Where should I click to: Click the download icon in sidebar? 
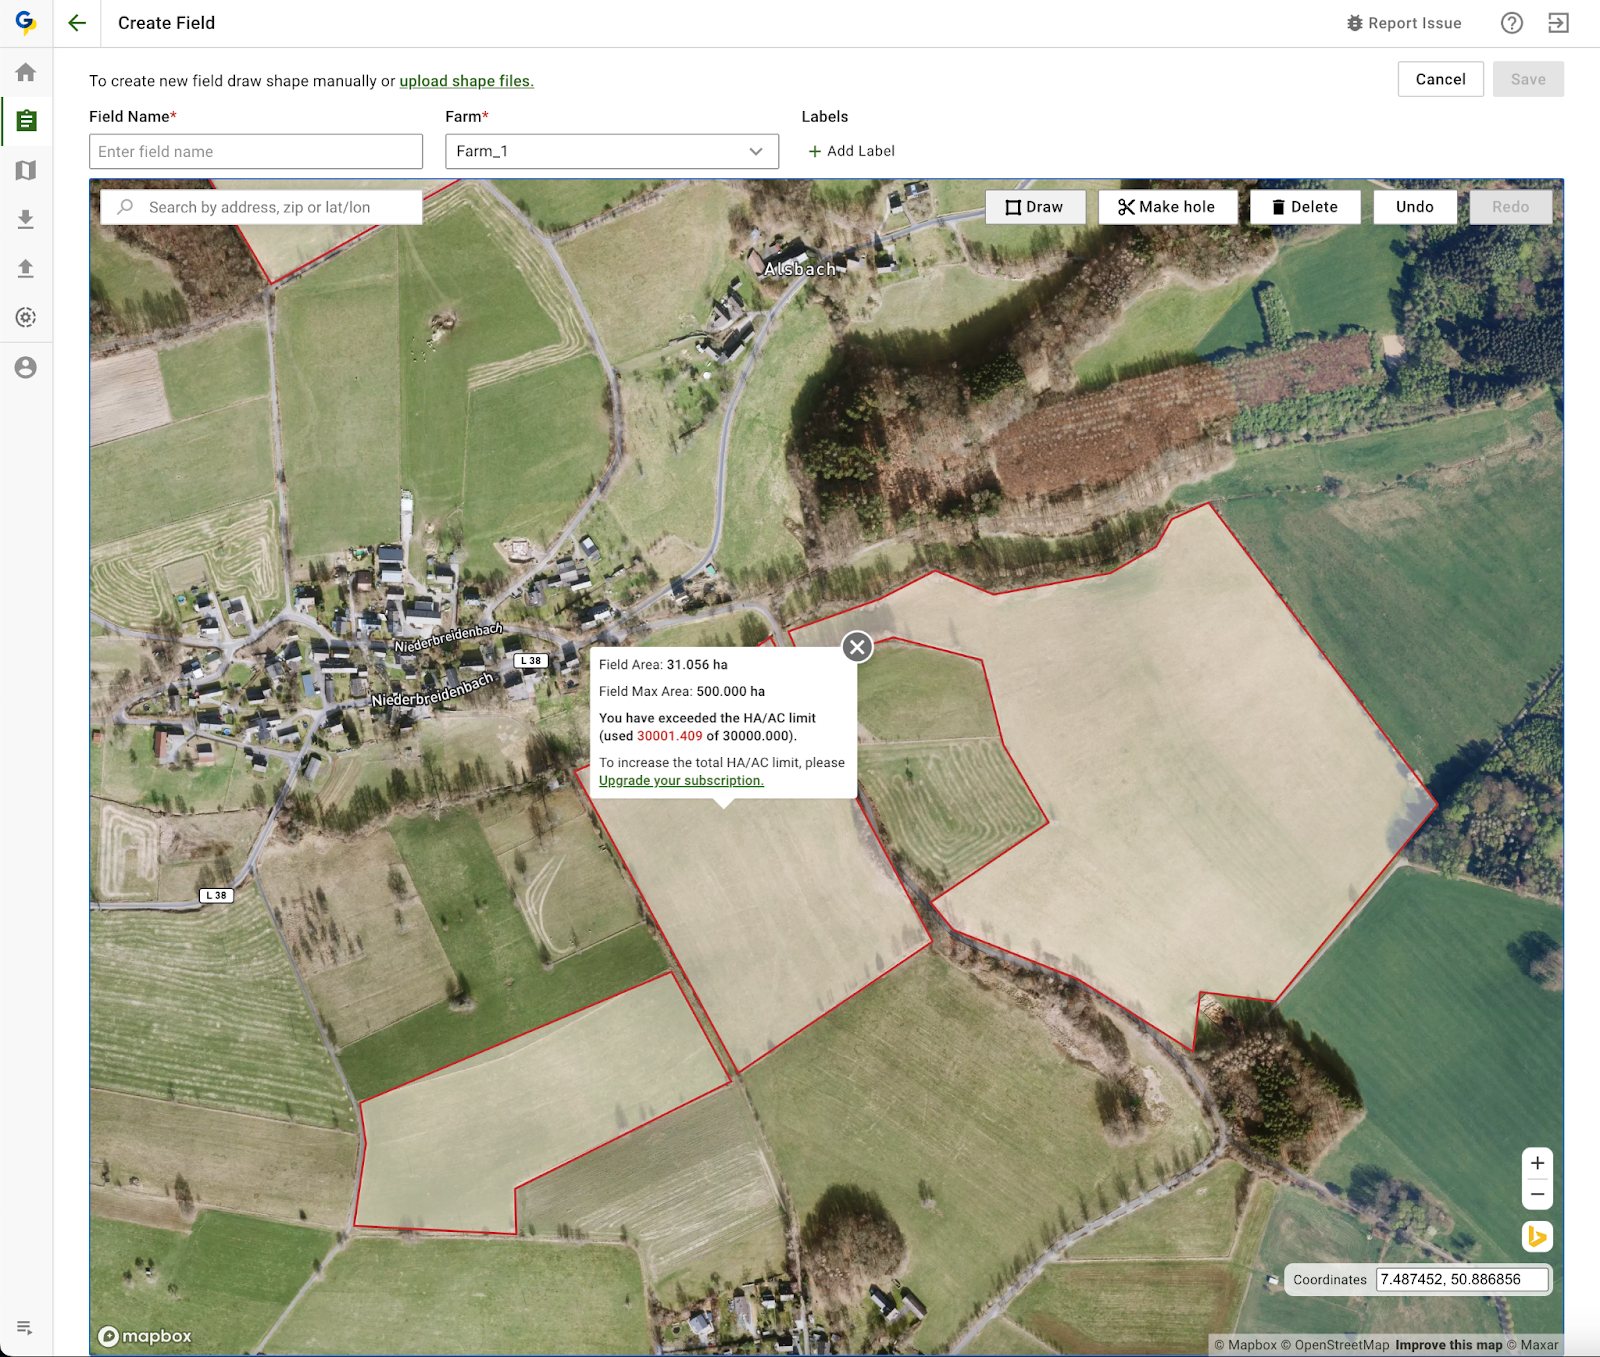point(26,219)
